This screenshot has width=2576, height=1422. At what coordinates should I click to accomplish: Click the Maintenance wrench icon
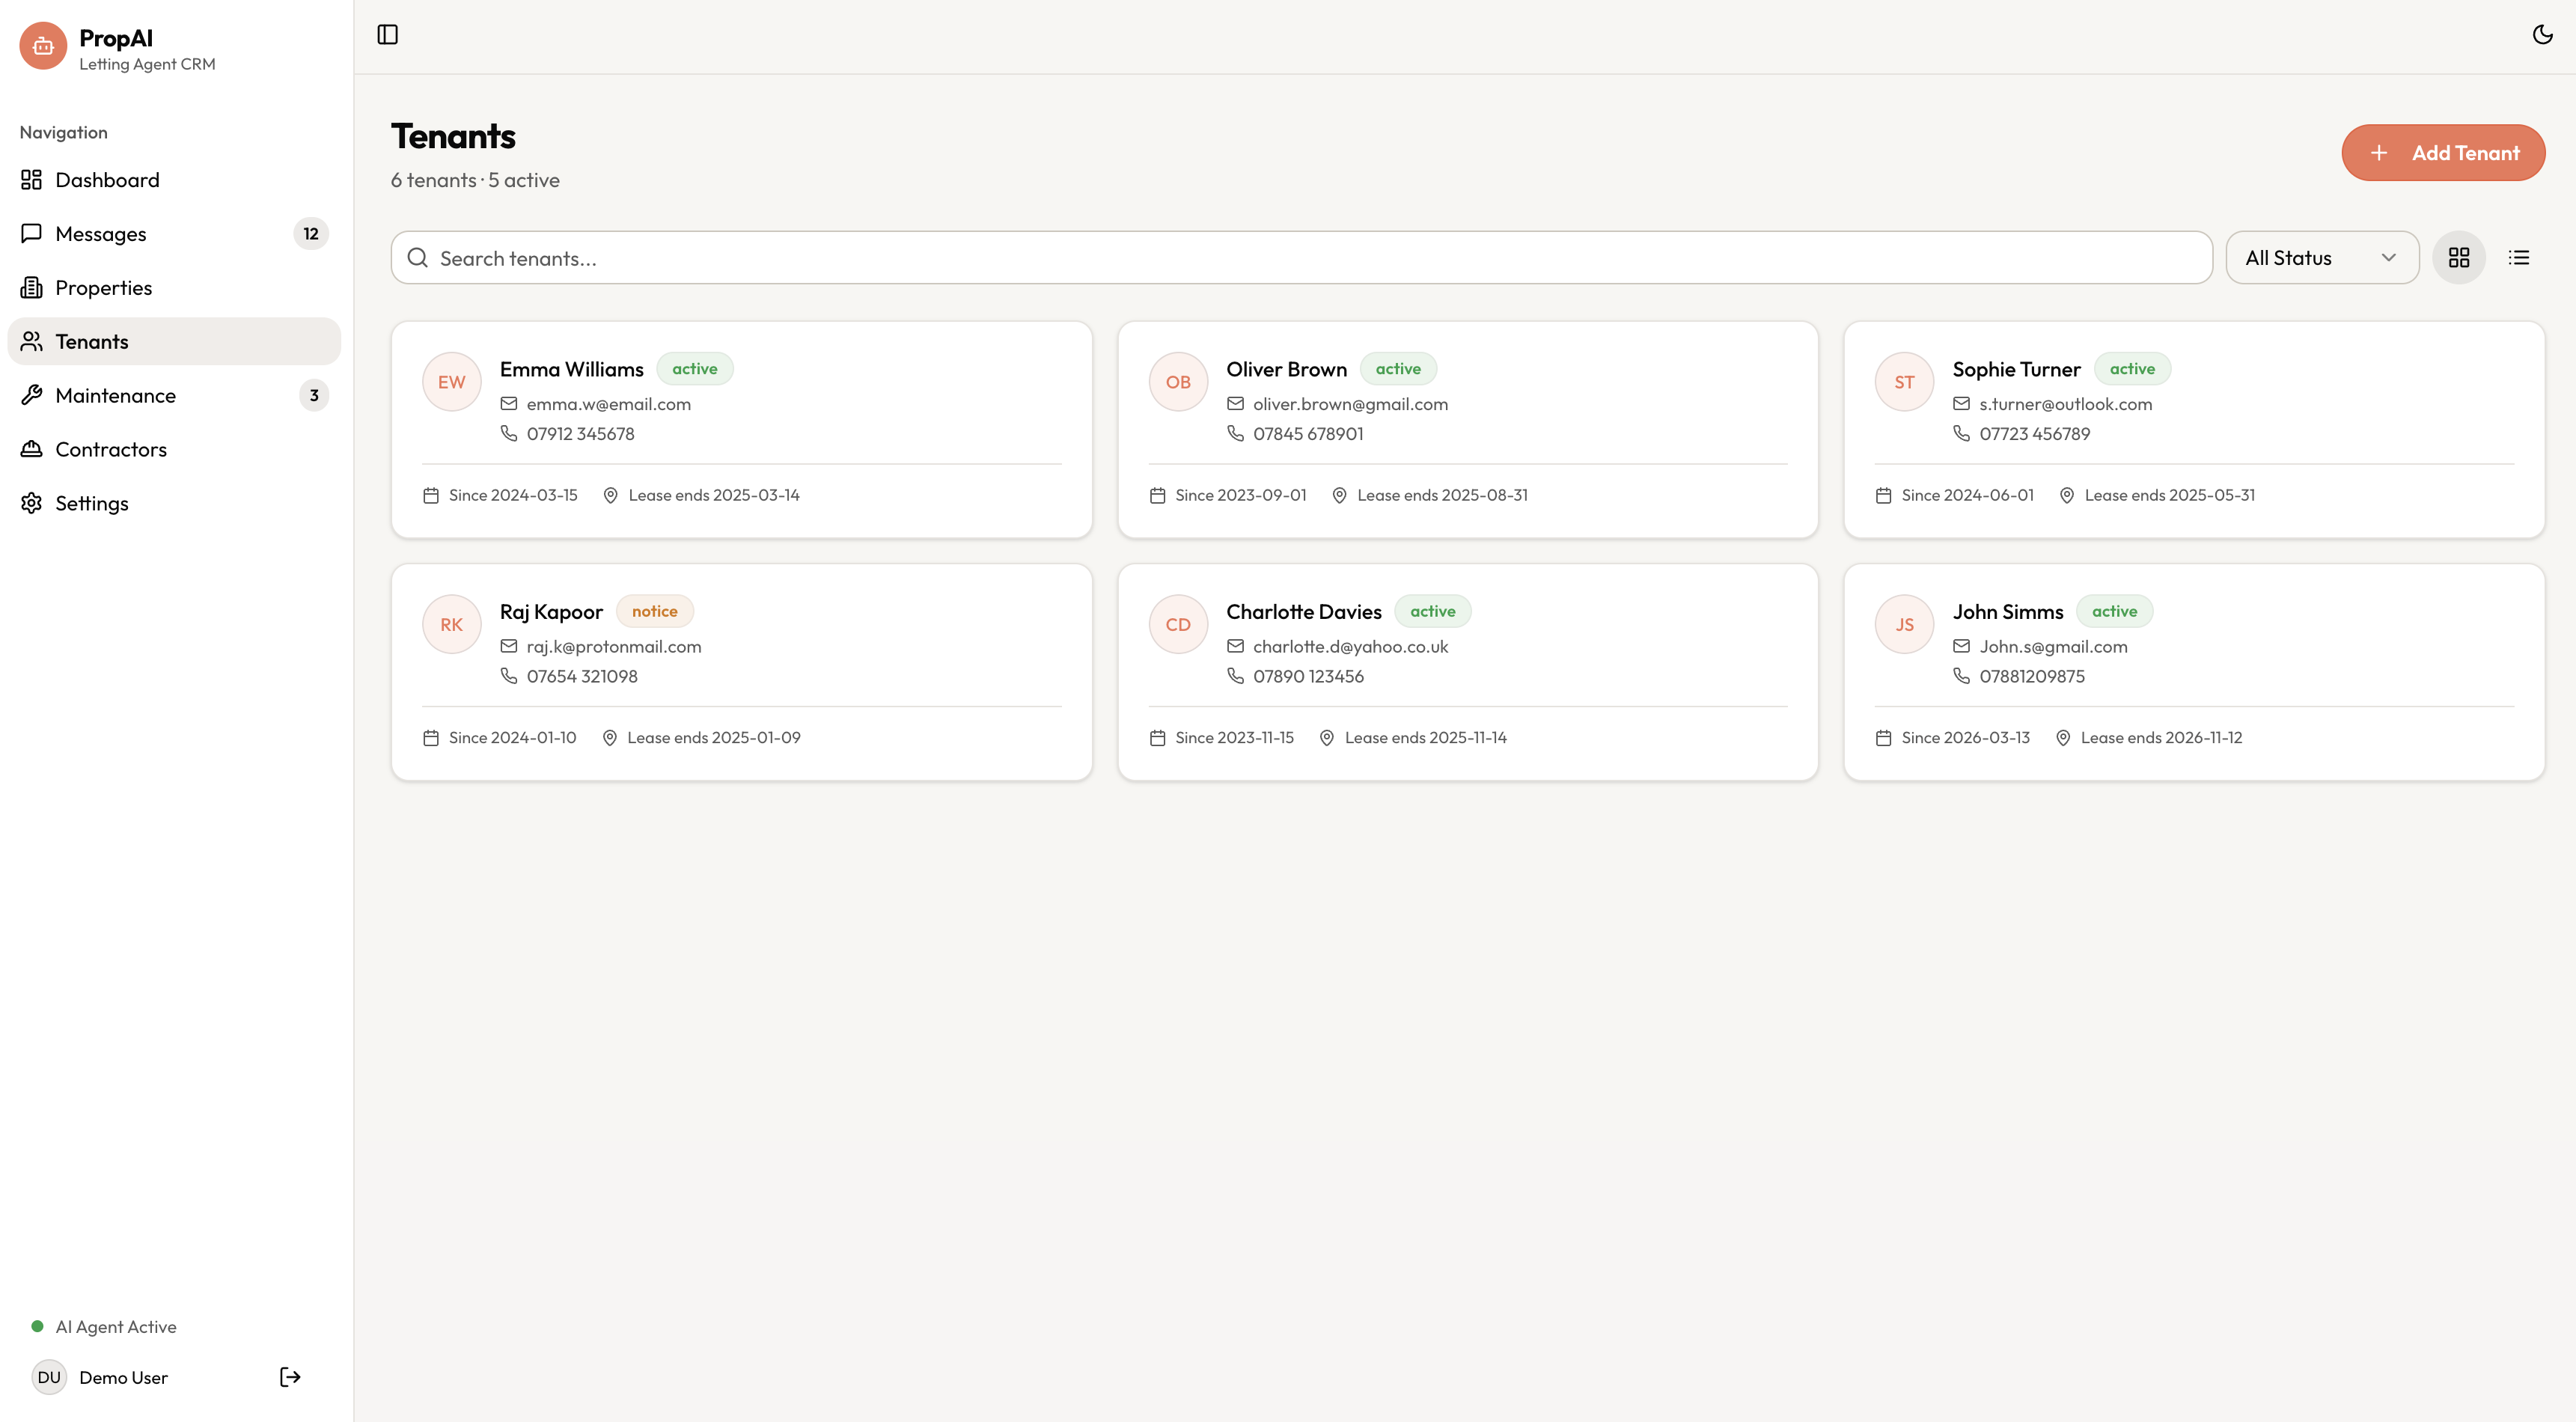tap(32, 395)
